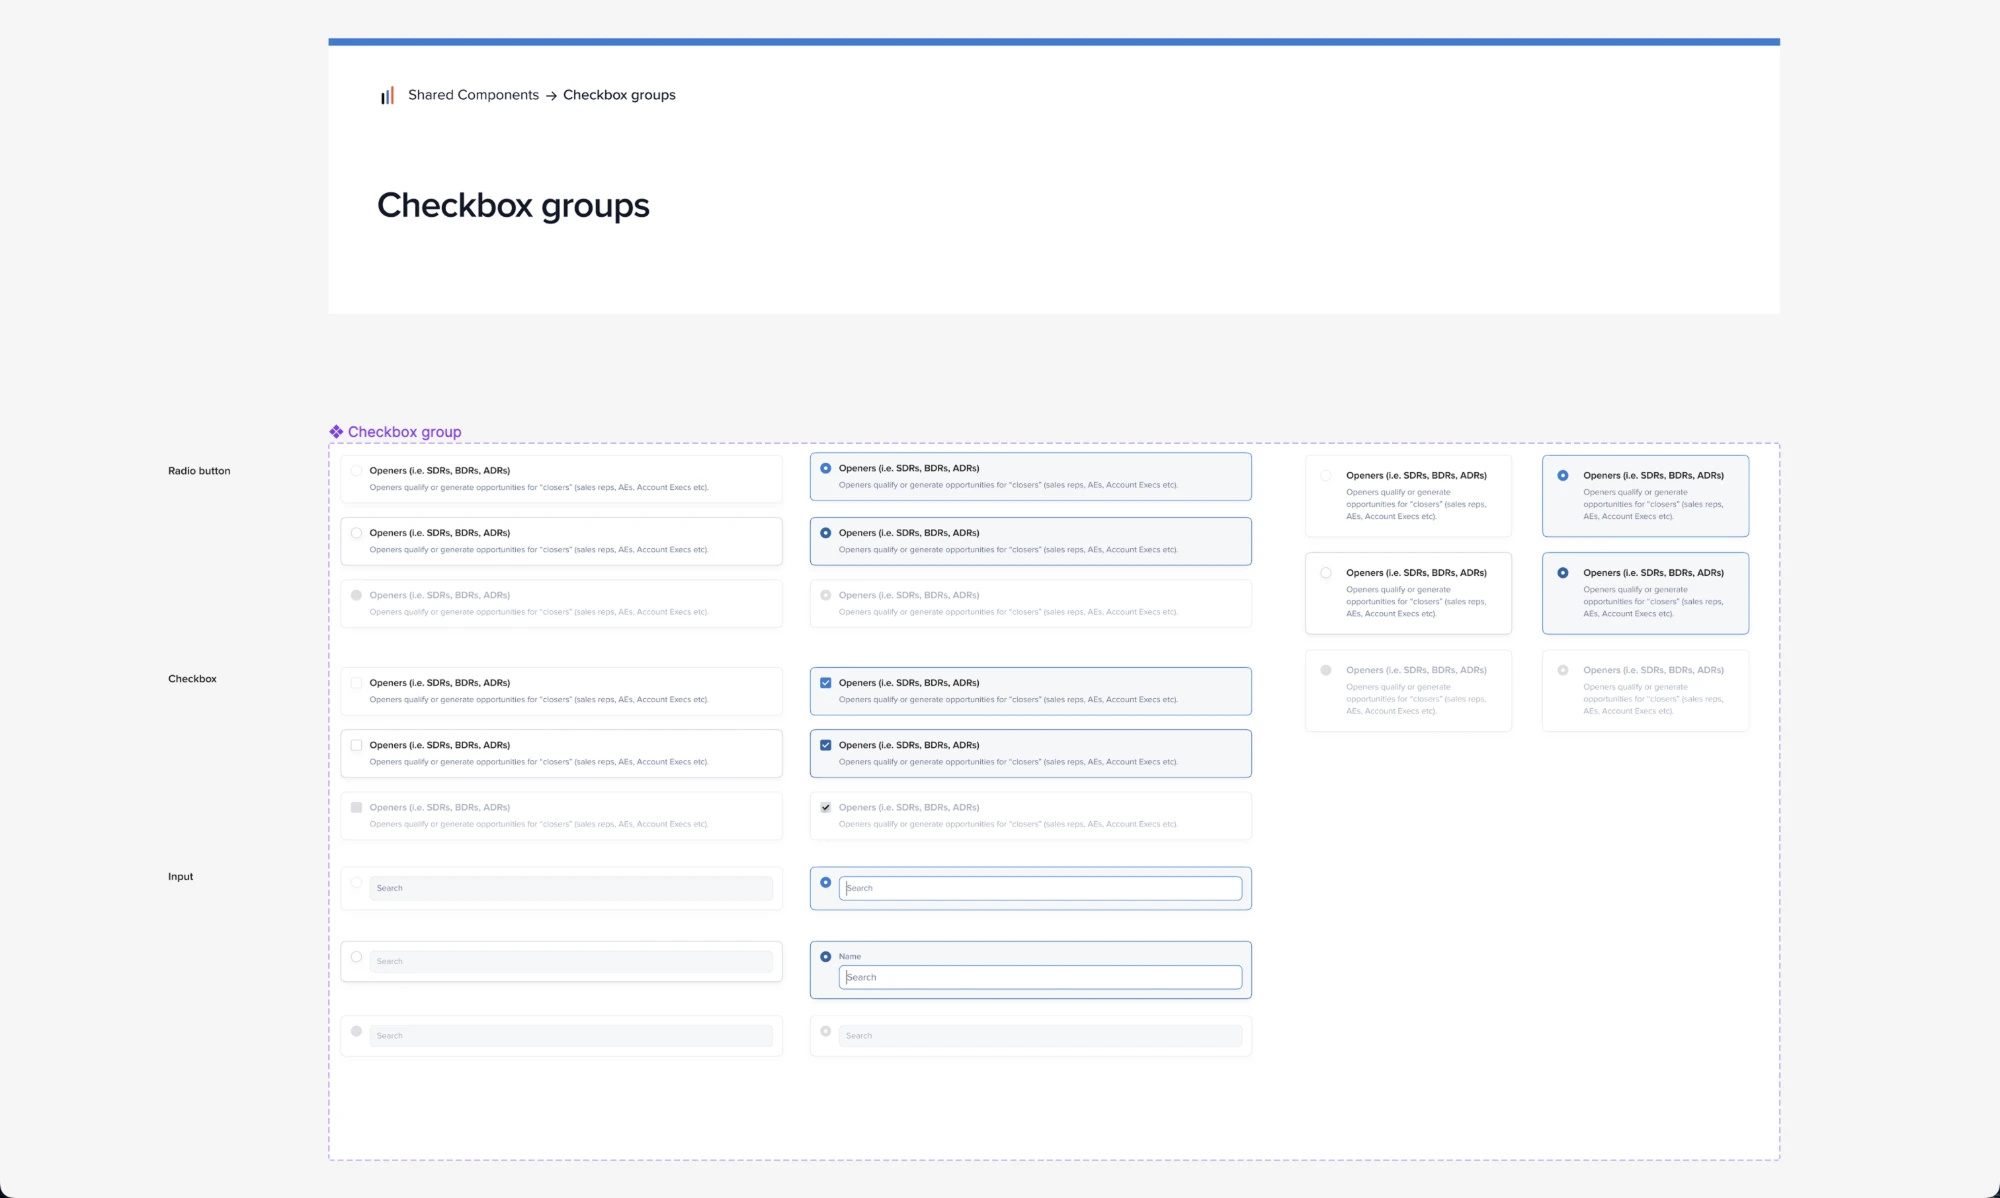Screen dimensions: 2000x1198
Task: Click the disabled Search field beside the grey ring radio
Action: [1040, 1036]
